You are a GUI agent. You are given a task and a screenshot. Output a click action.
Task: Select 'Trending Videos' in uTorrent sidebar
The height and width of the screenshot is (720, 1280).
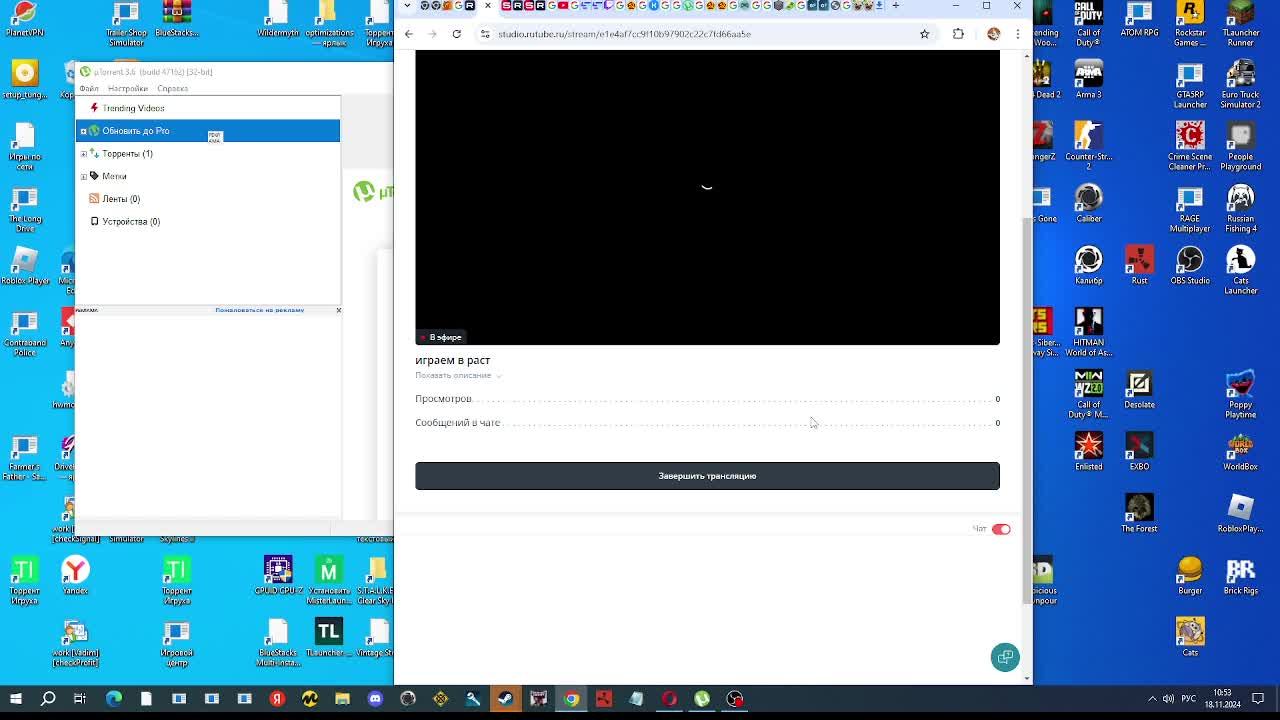pyautogui.click(x=133, y=108)
